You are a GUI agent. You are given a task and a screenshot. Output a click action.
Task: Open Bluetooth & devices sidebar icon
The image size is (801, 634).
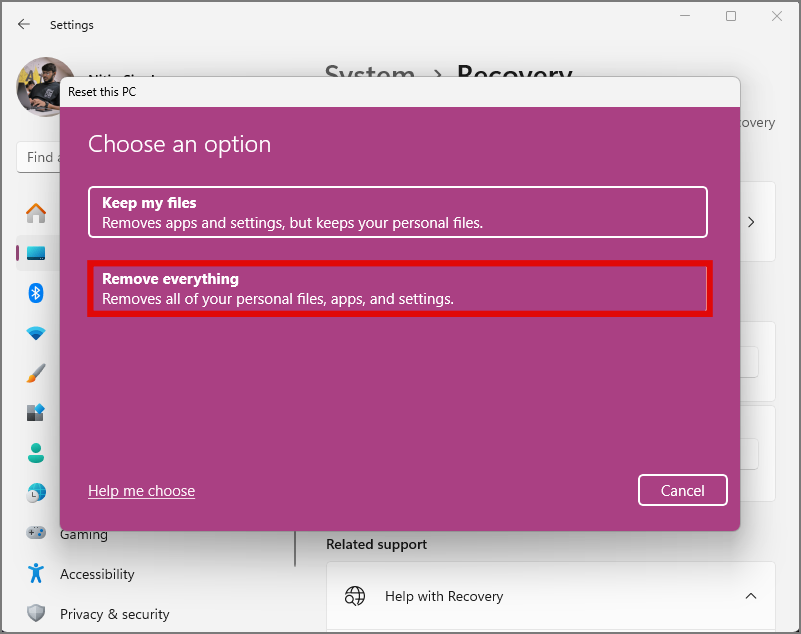(36, 293)
